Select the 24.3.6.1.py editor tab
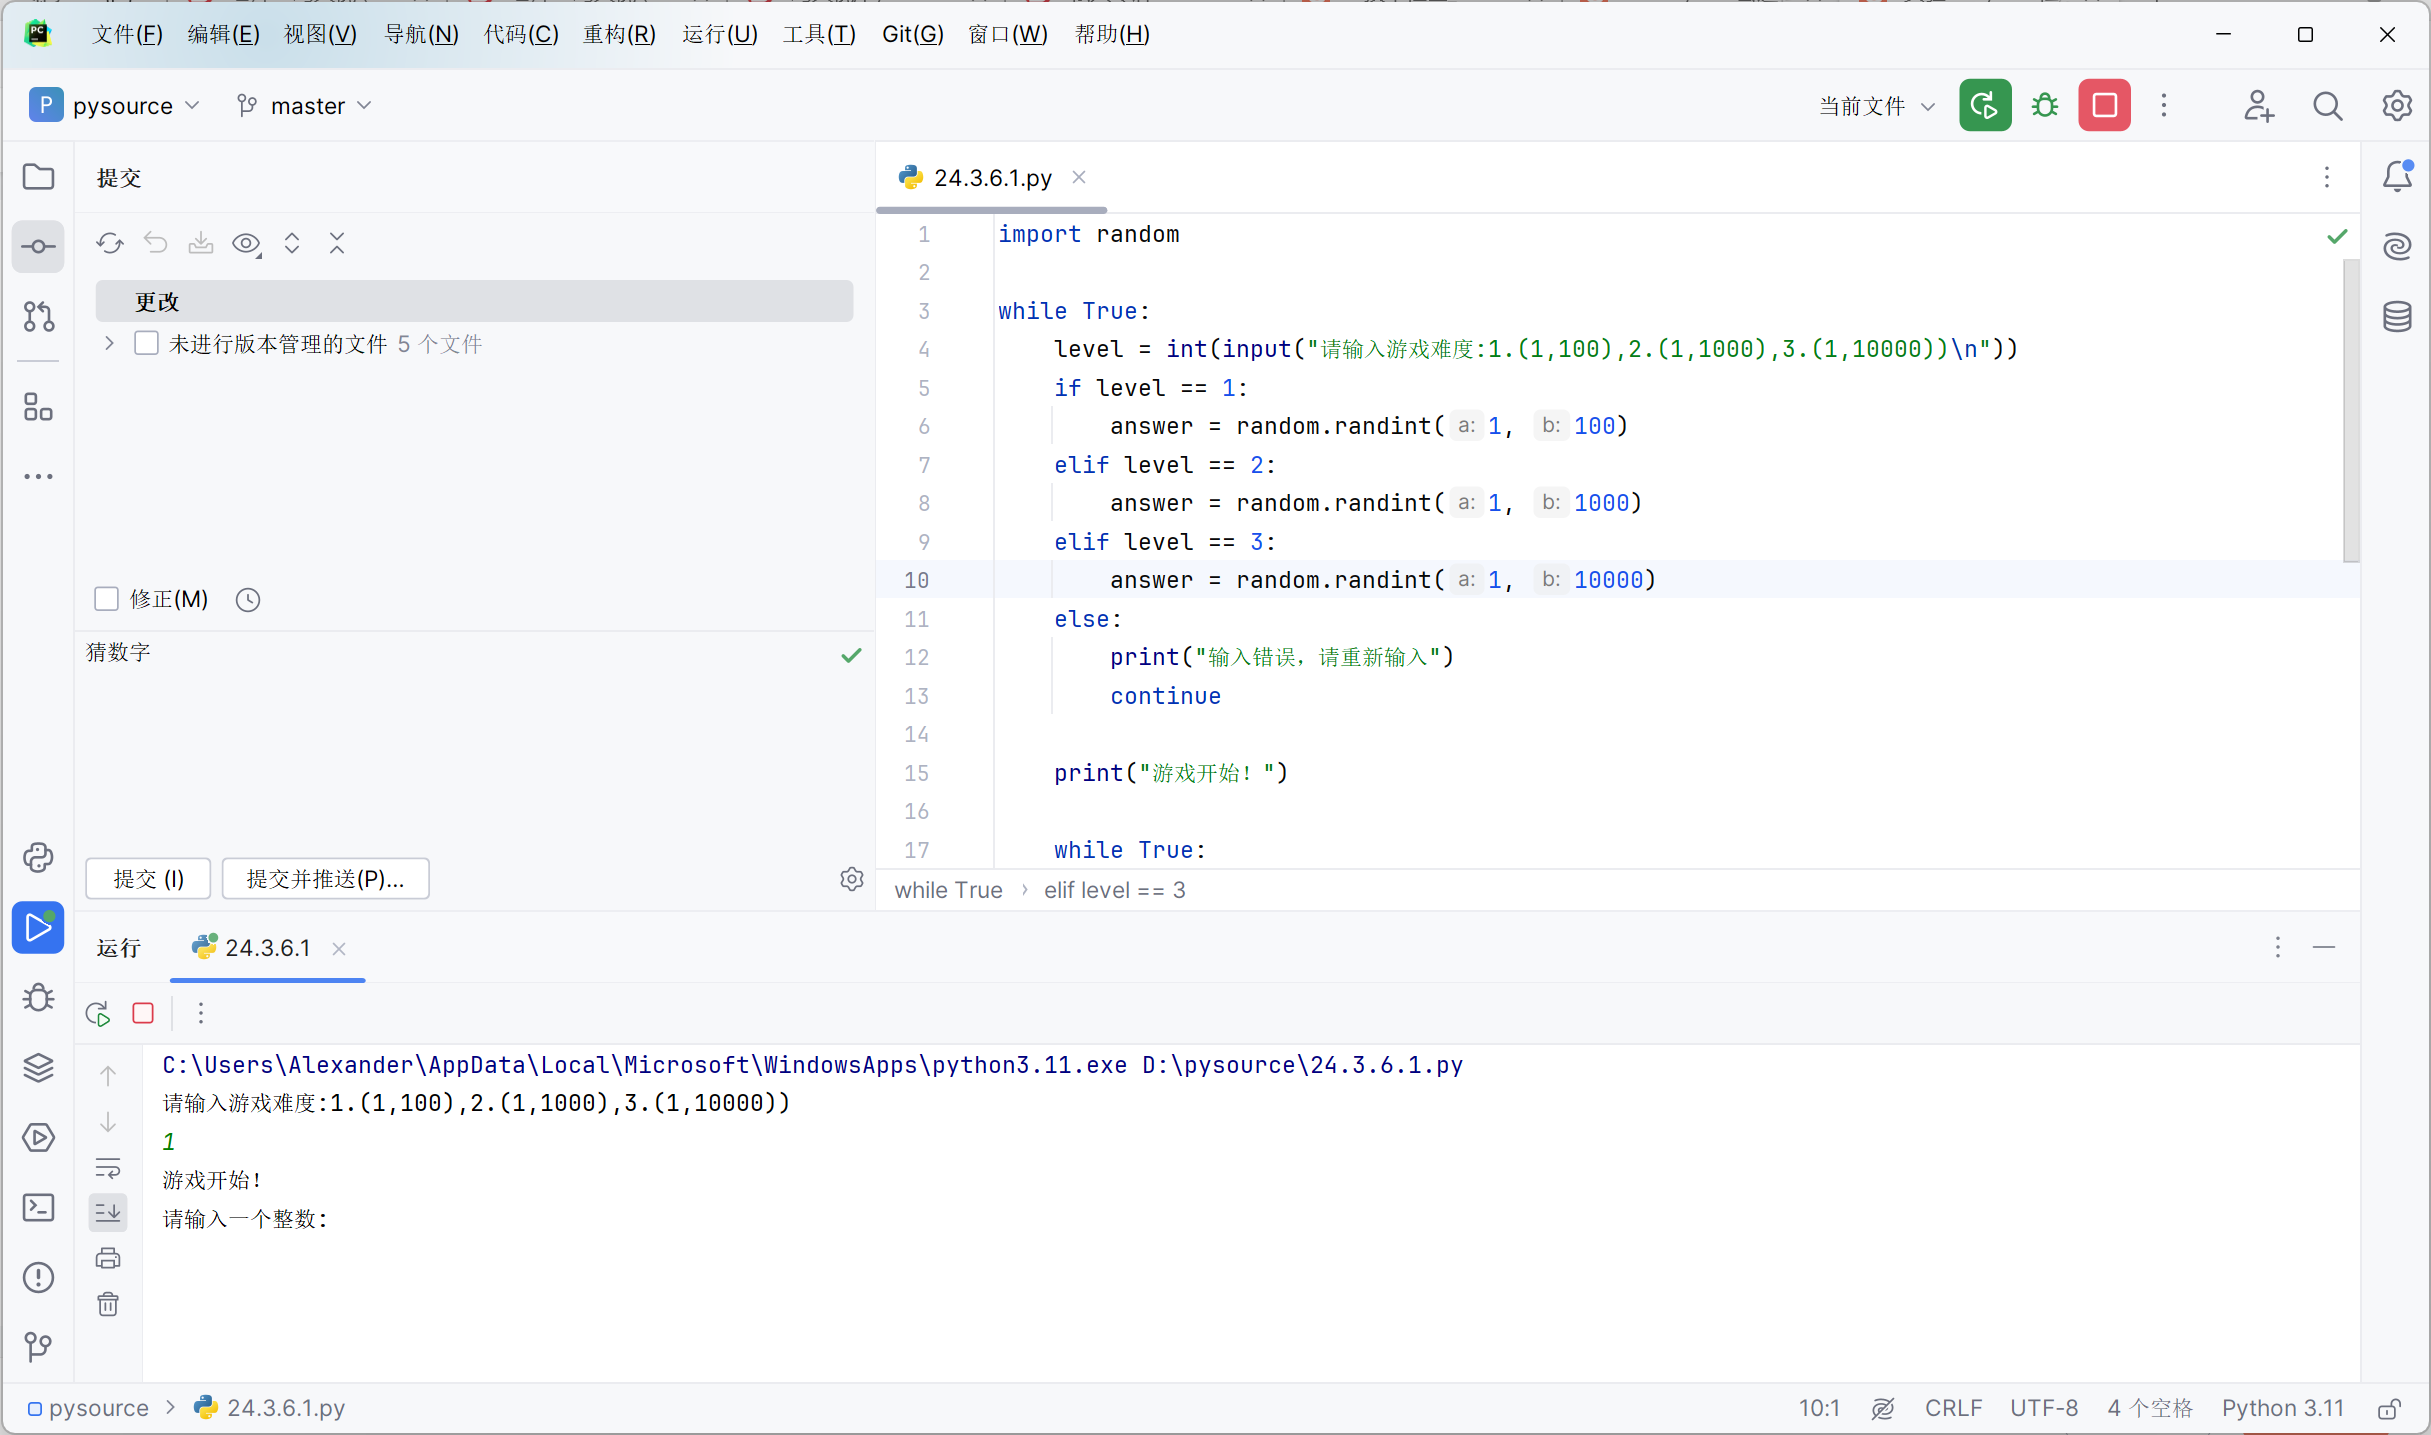2431x1435 pixels. (x=991, y=178)
